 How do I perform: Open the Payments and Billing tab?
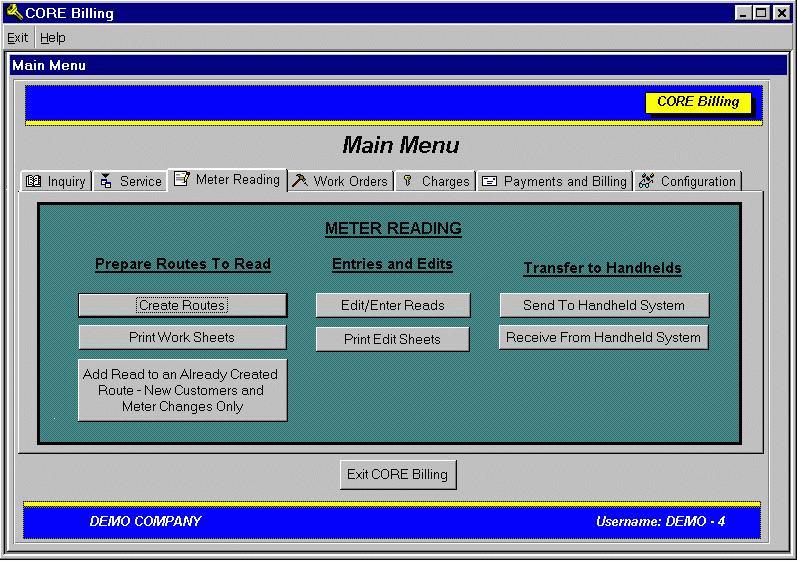click(x=555, y=181)
